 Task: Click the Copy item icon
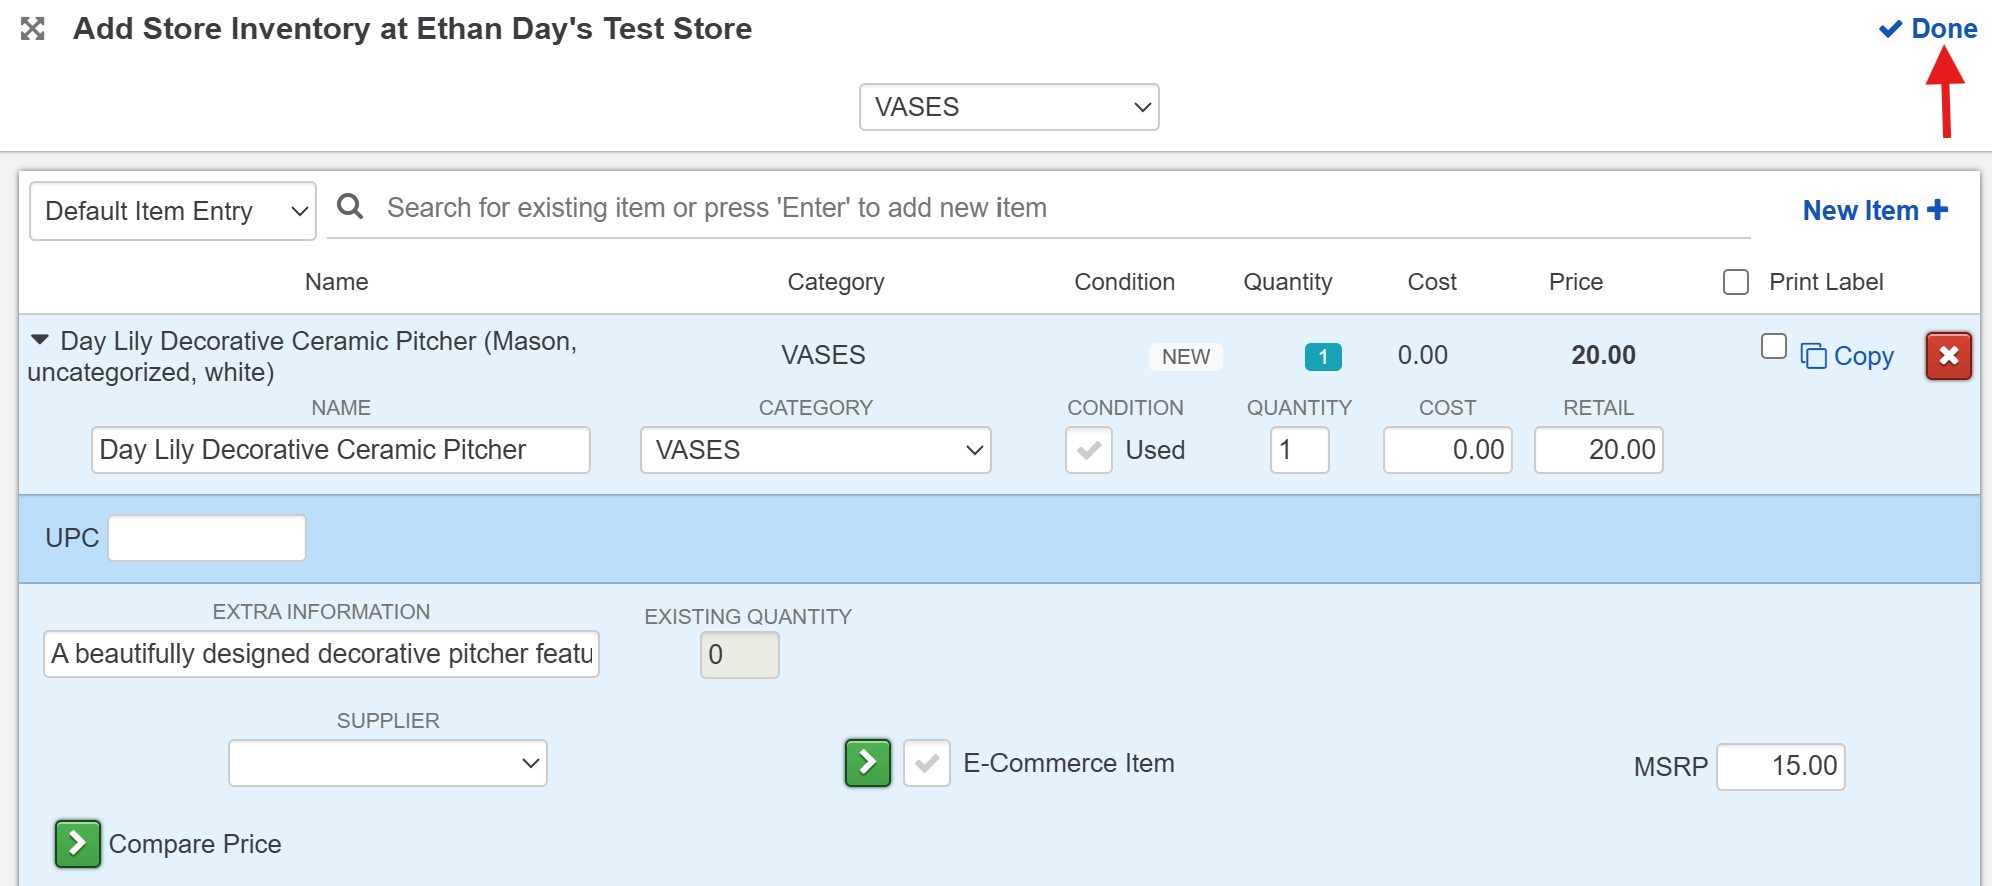point(1813,356)
